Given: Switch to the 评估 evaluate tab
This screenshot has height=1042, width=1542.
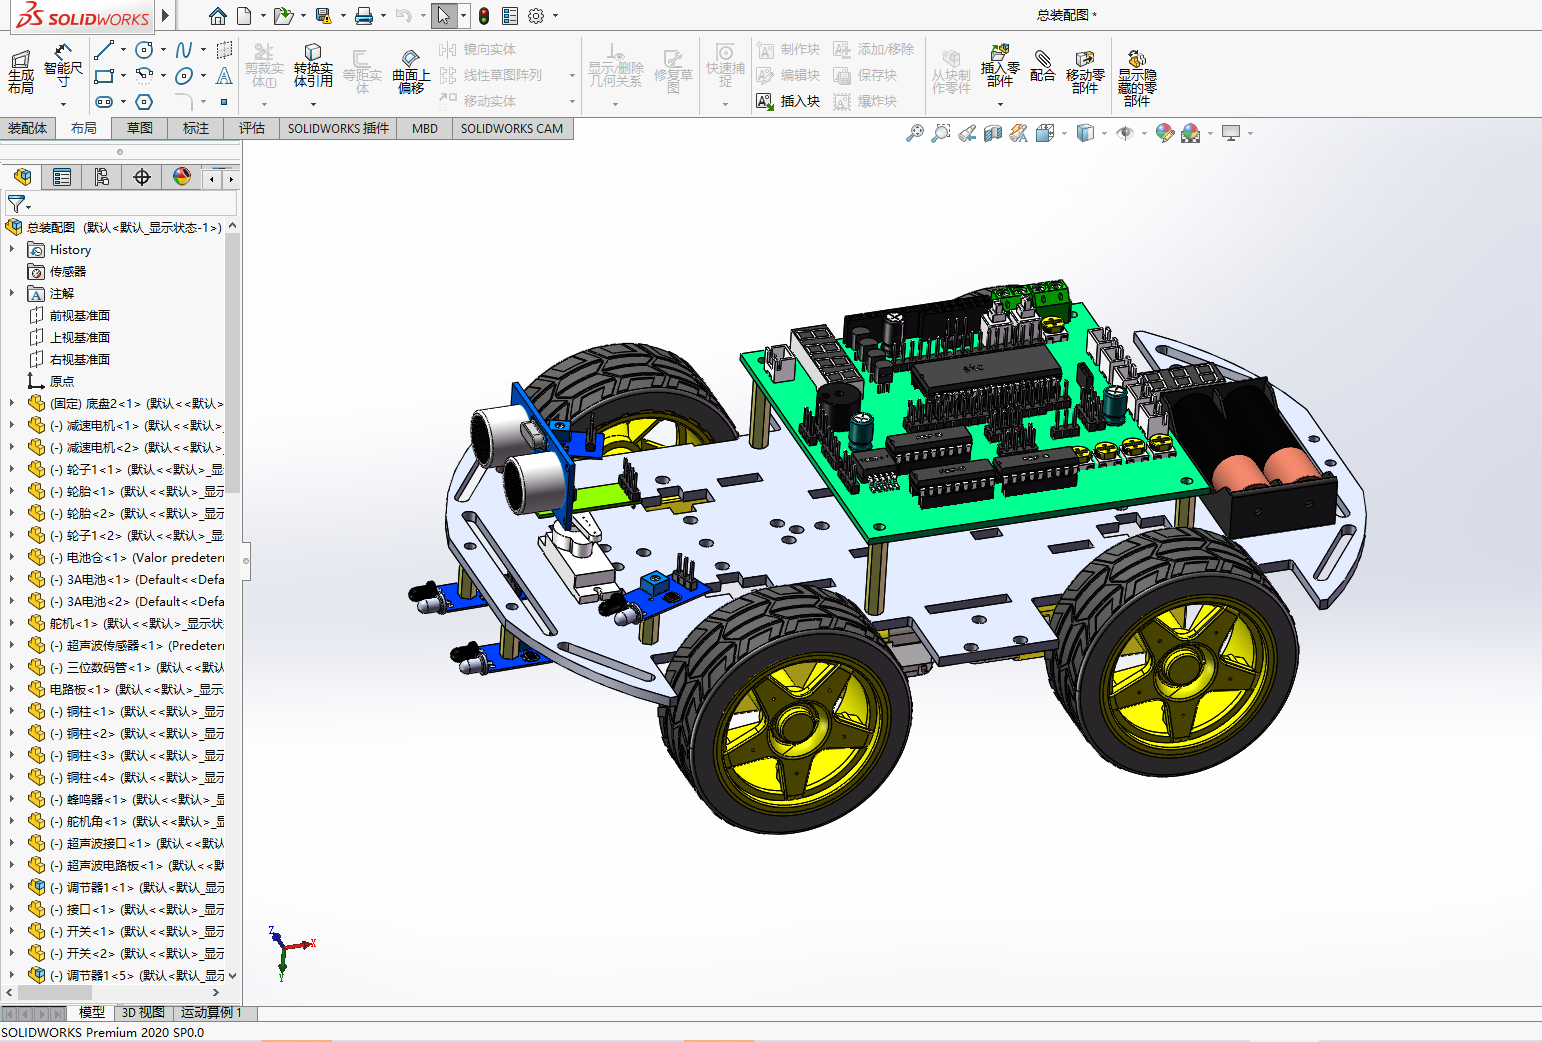Looking at the screenshot, I should pyautogui.click(x=252, y=128).
